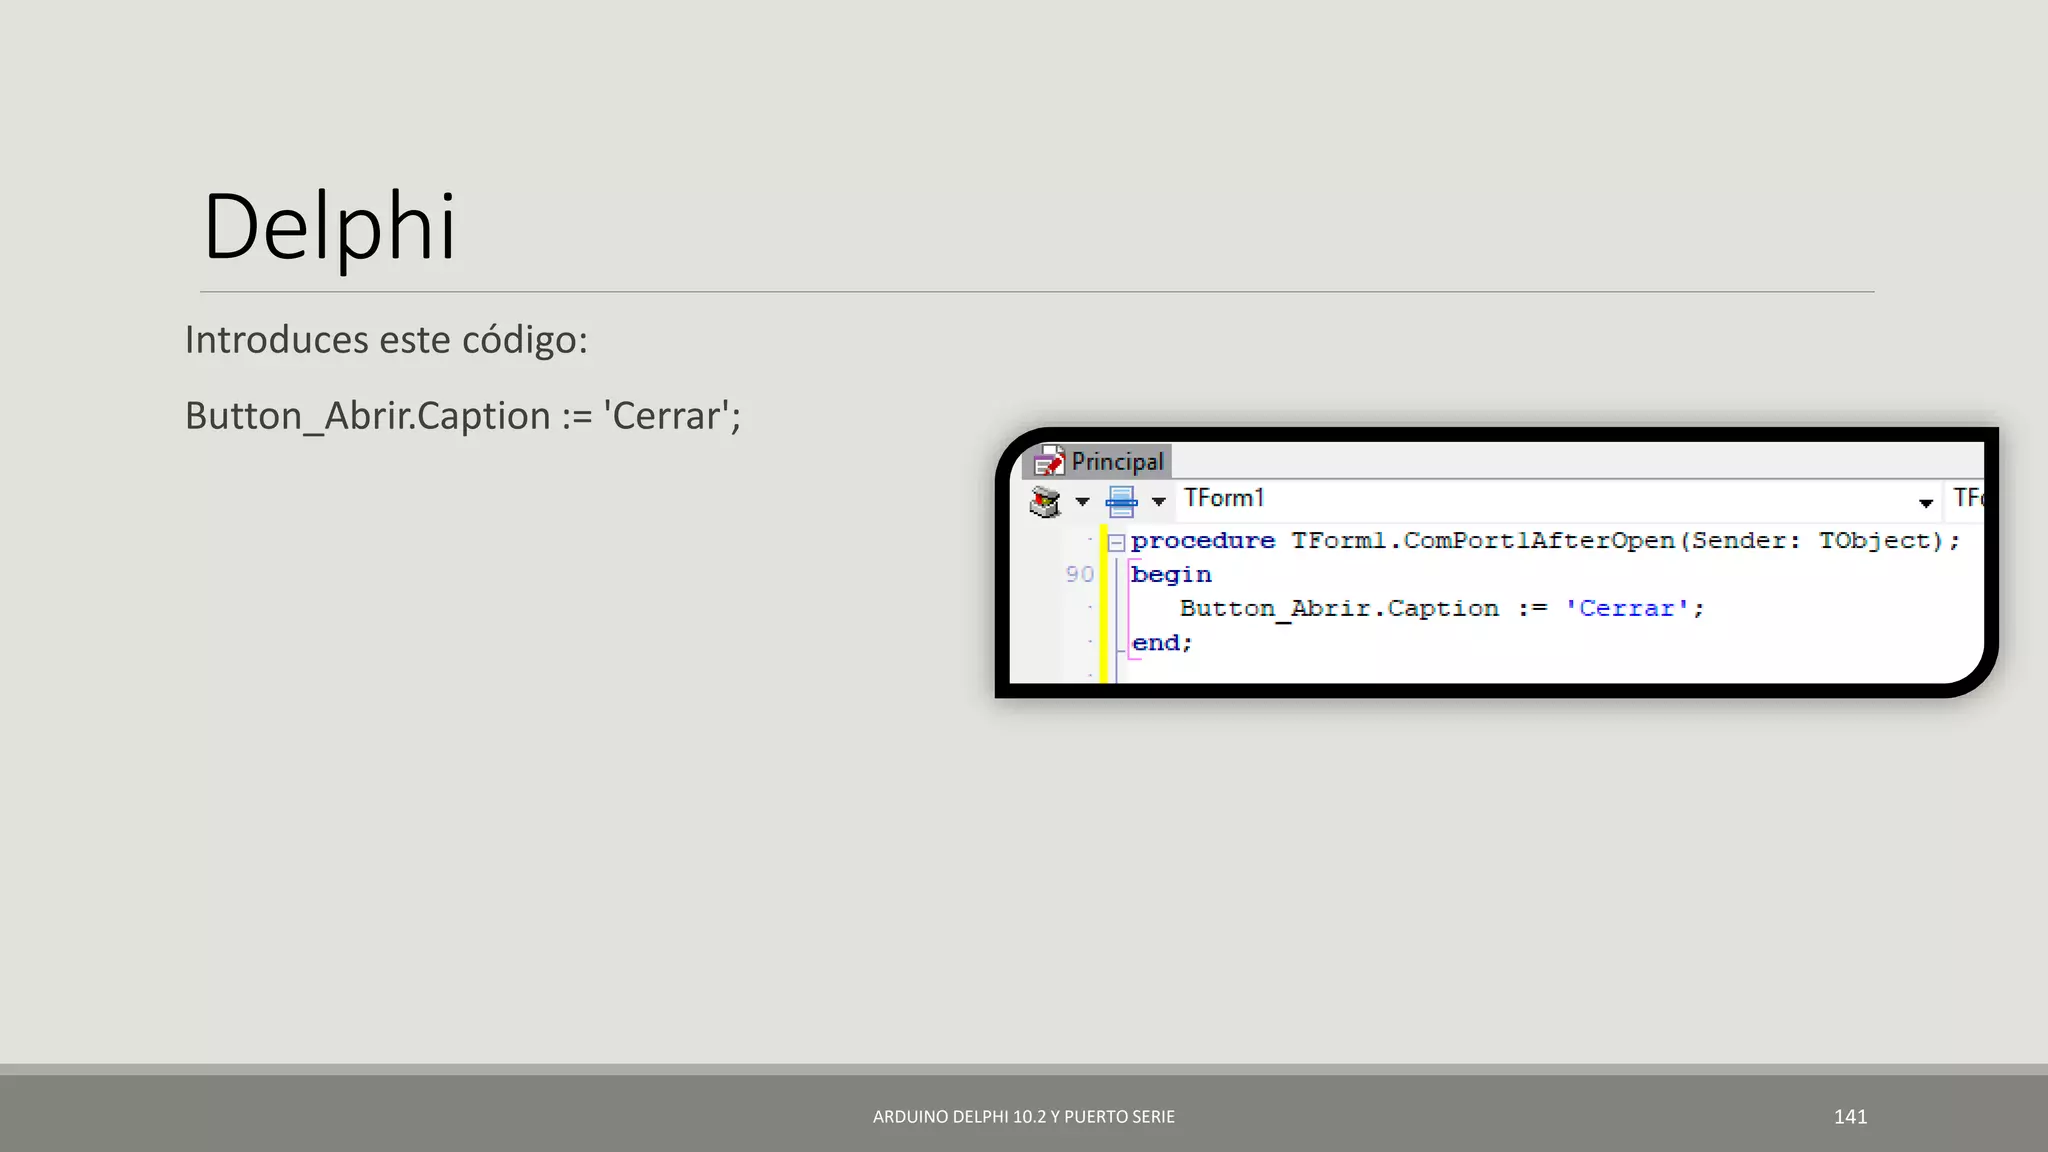Collapse the ComPort1AfterOpen procedure block

1117,543
